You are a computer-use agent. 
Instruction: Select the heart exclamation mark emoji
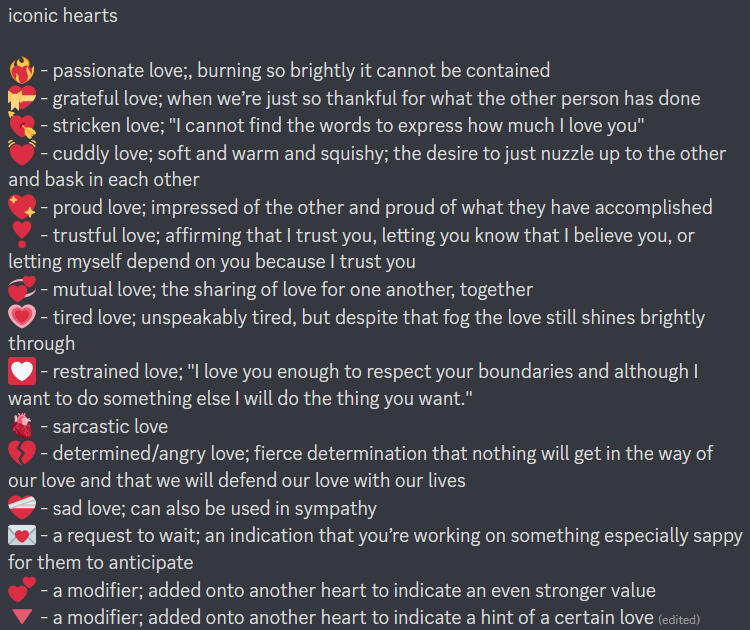pyautogui.click(x=22, y=236)
